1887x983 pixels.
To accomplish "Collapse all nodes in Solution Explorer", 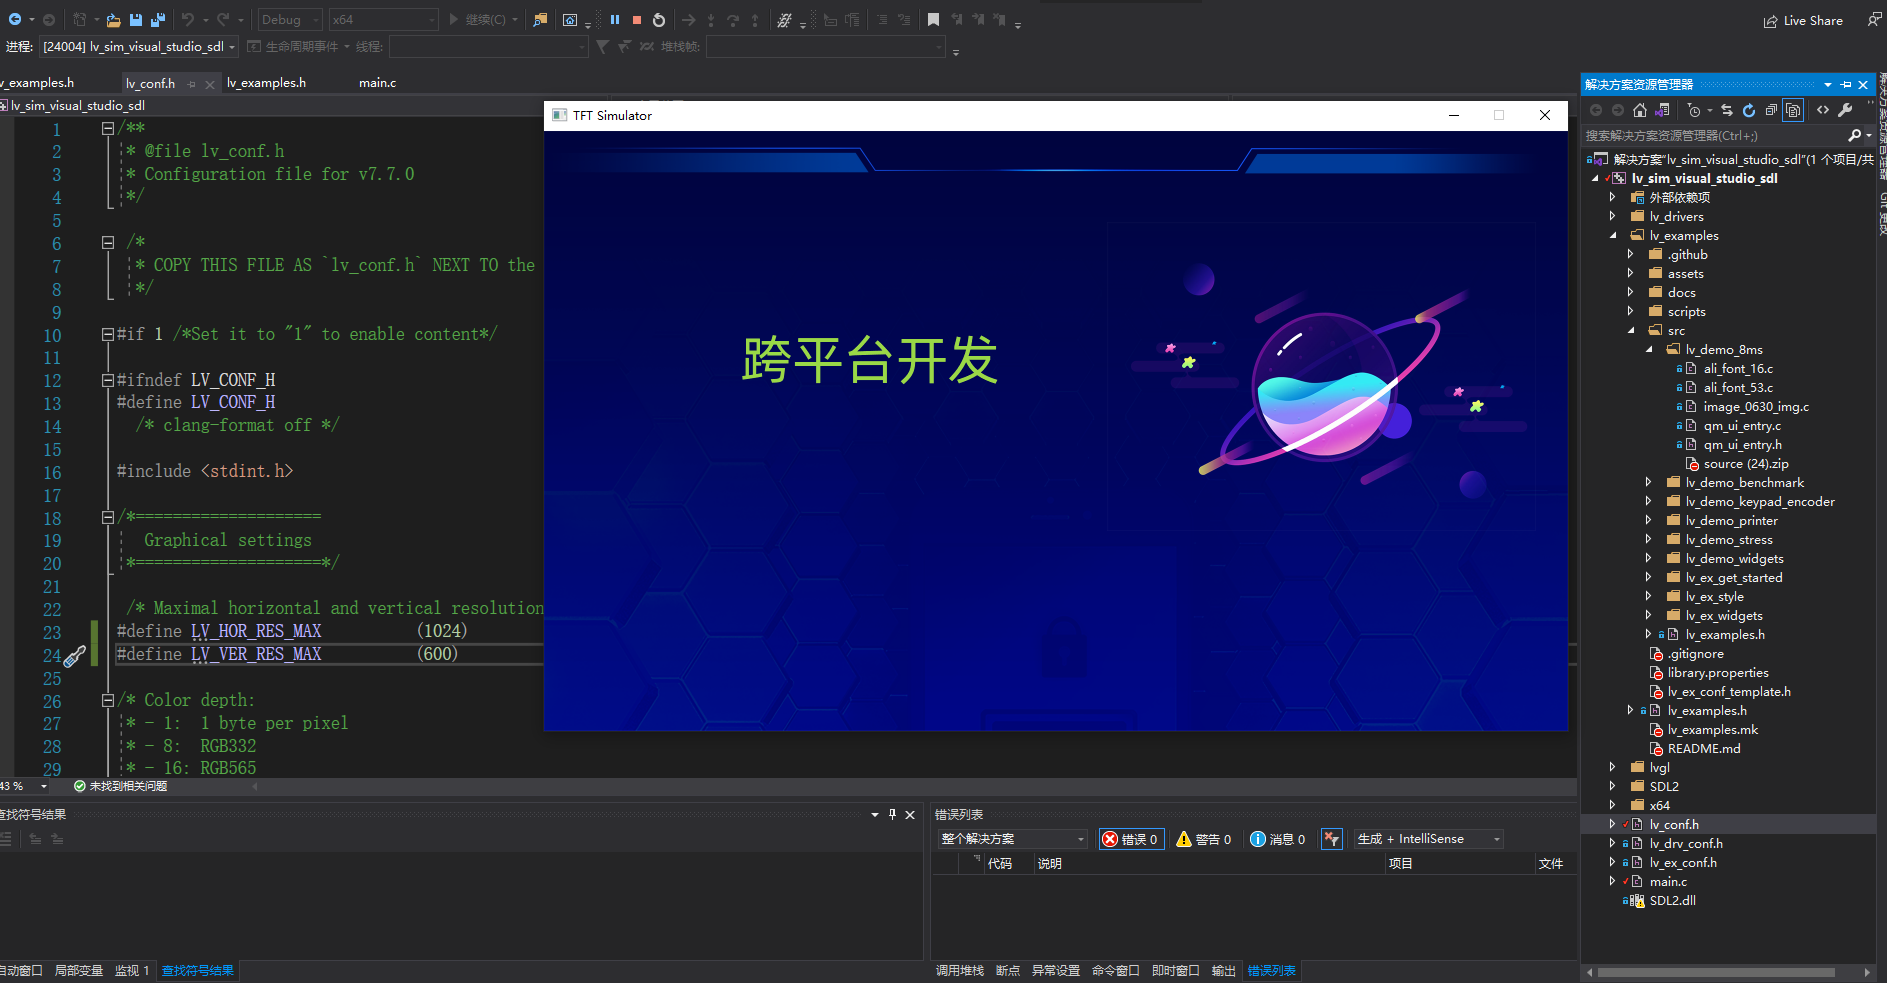I will click(1771, 110).
